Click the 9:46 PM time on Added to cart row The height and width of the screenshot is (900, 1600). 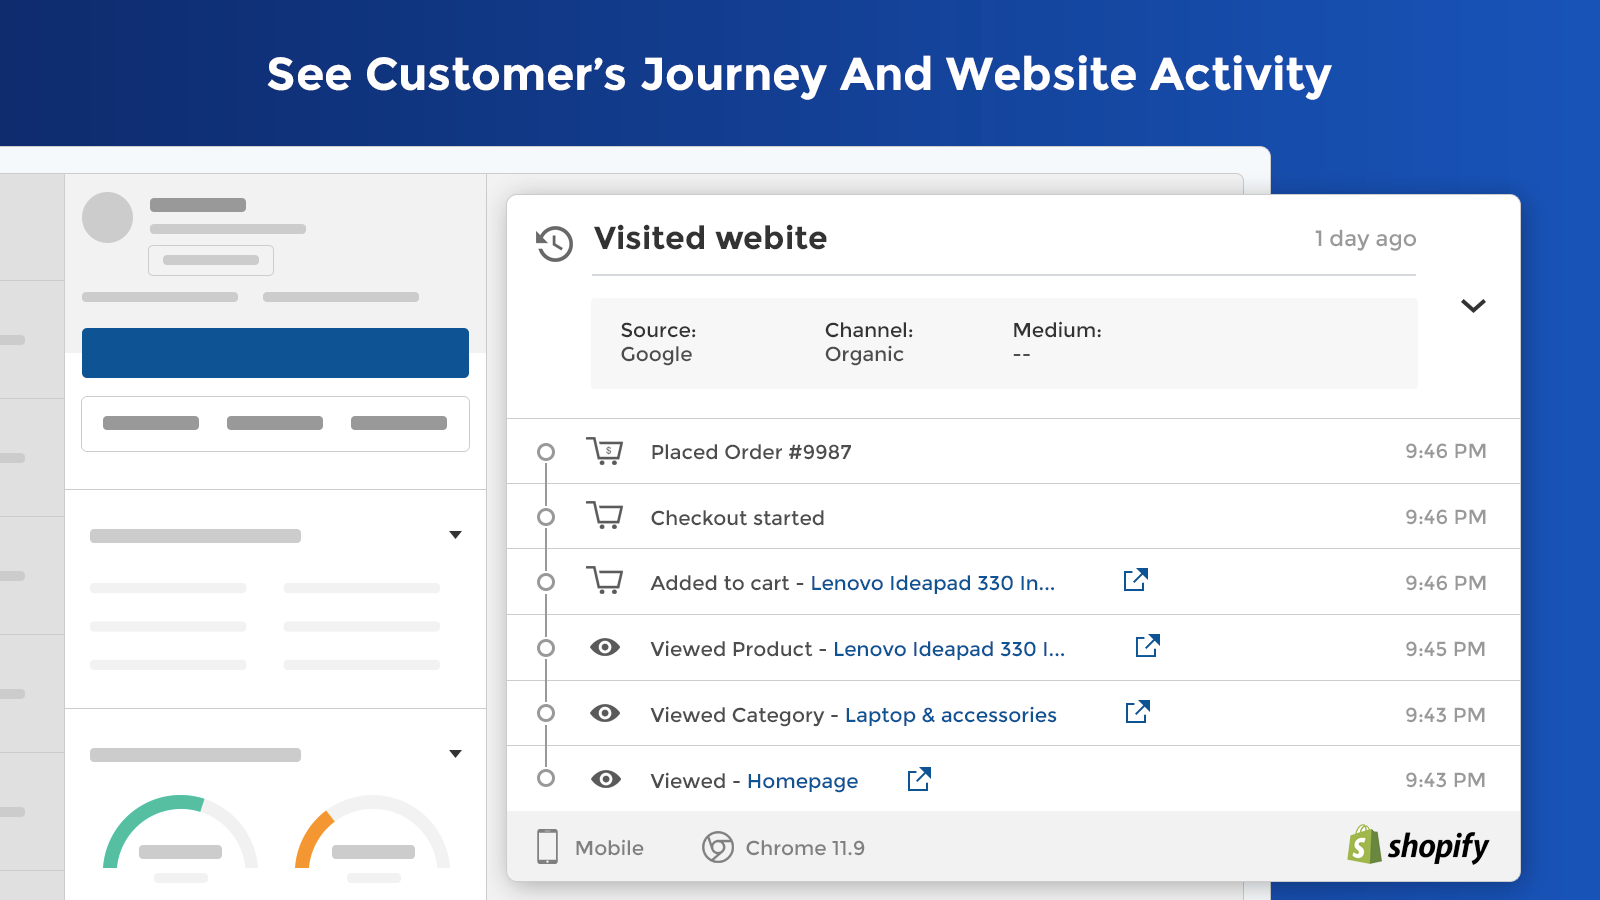click(1445, 583)
